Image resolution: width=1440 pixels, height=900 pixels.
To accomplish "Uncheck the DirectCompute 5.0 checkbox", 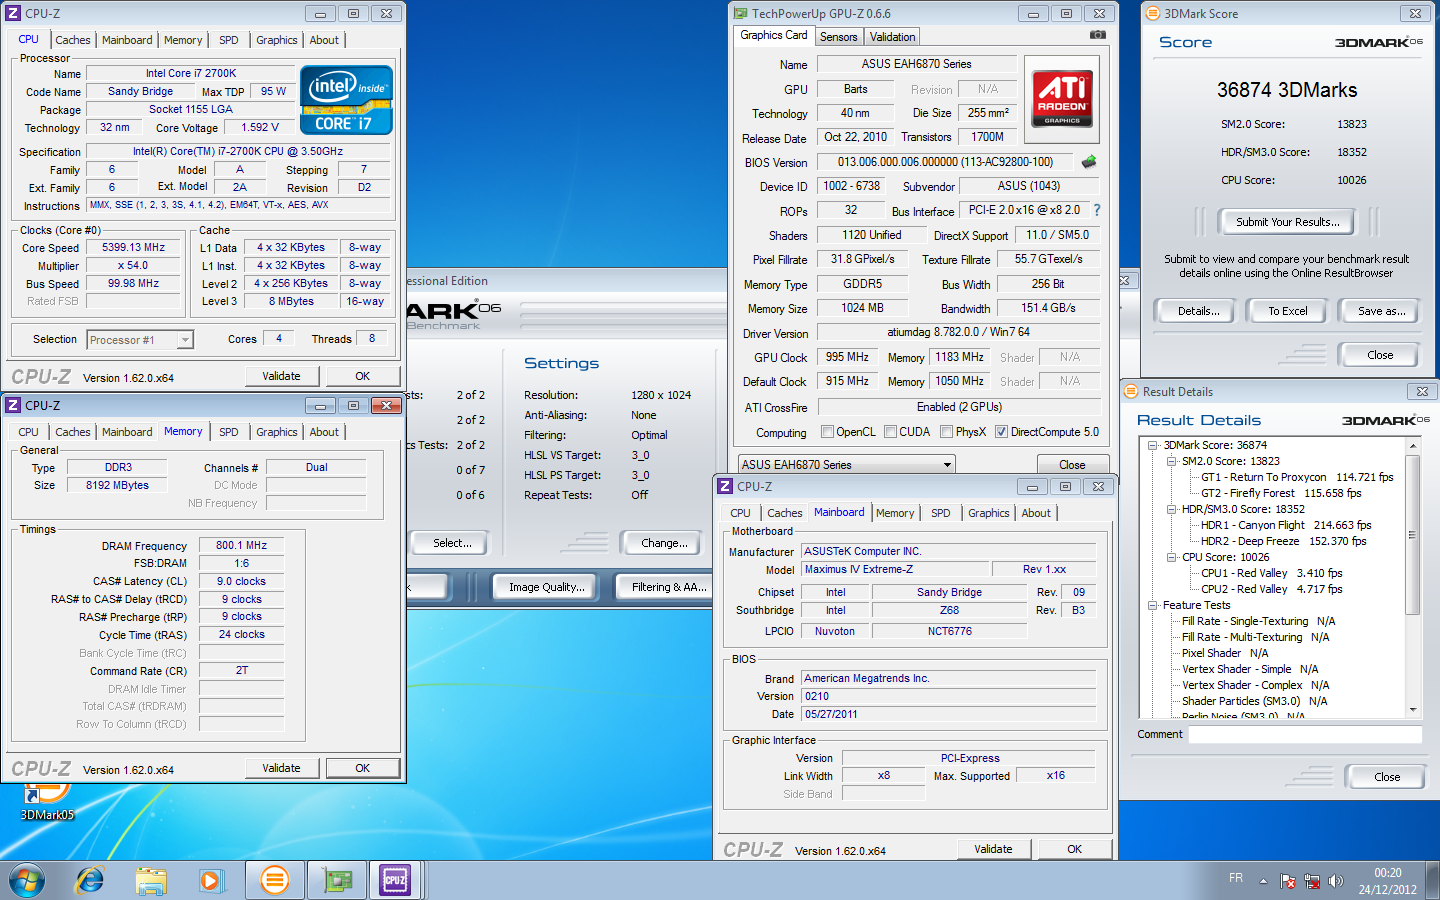I will click(x=1002, y=432).
